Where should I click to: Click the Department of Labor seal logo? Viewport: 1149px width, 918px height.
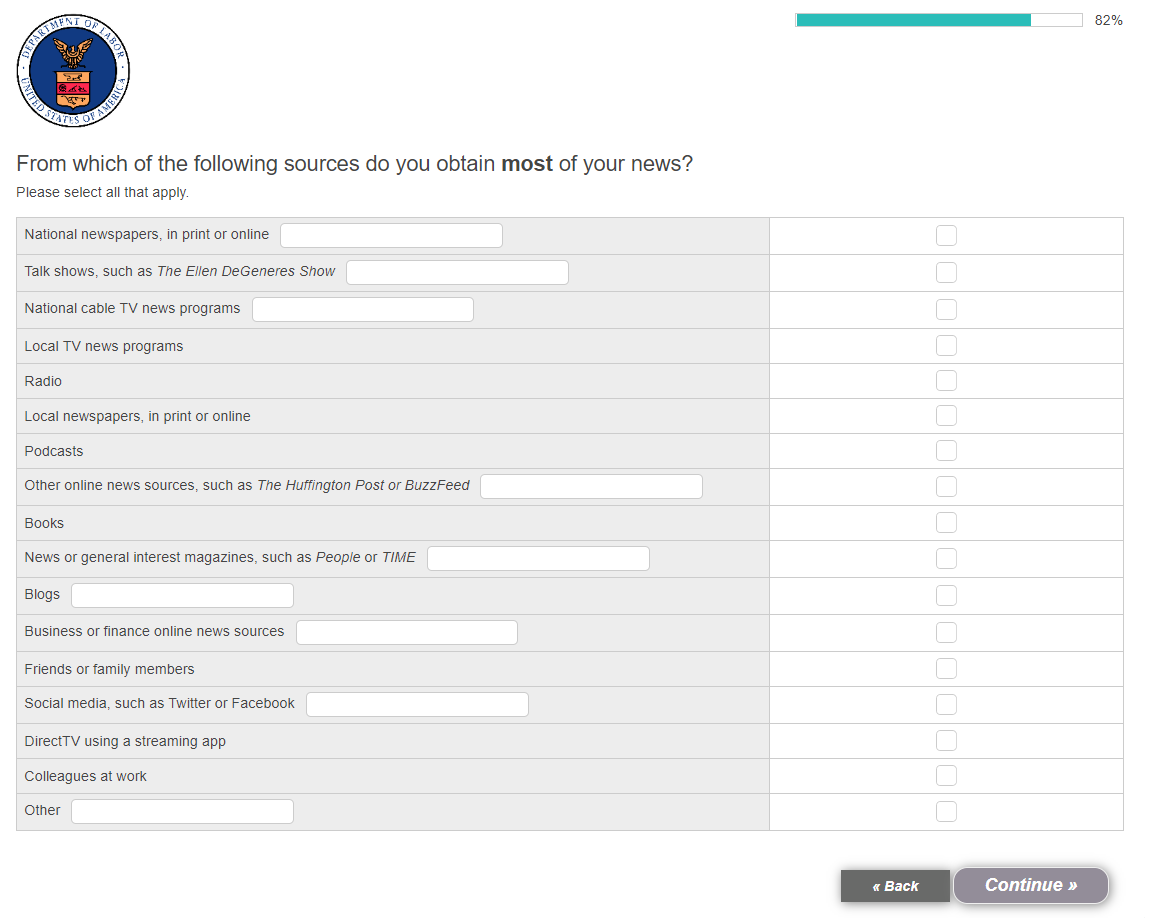click(73, 71)
